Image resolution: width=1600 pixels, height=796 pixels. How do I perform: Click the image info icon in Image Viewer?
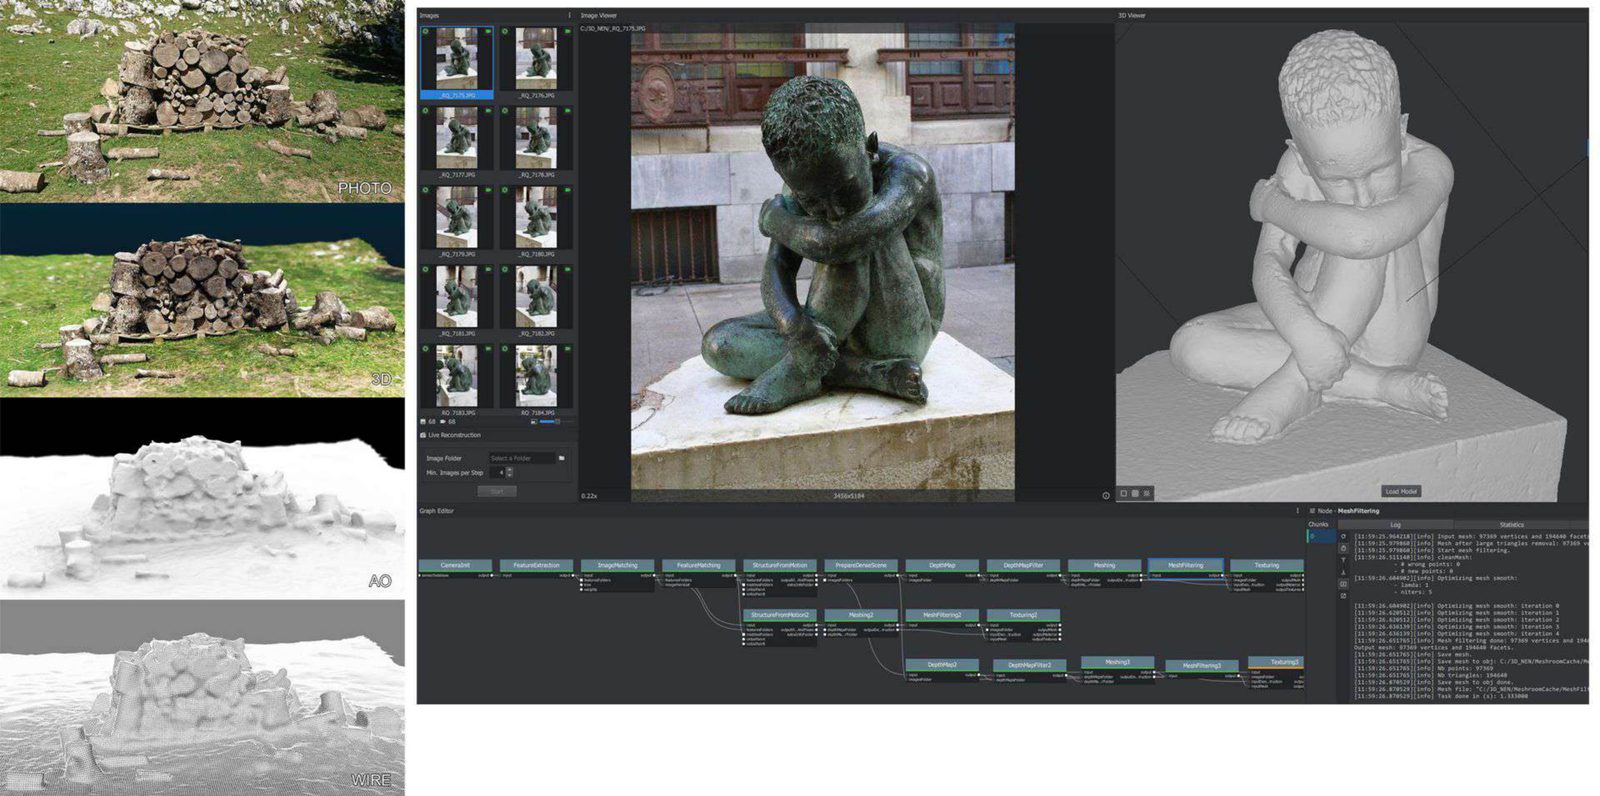tap(1106, 495)
